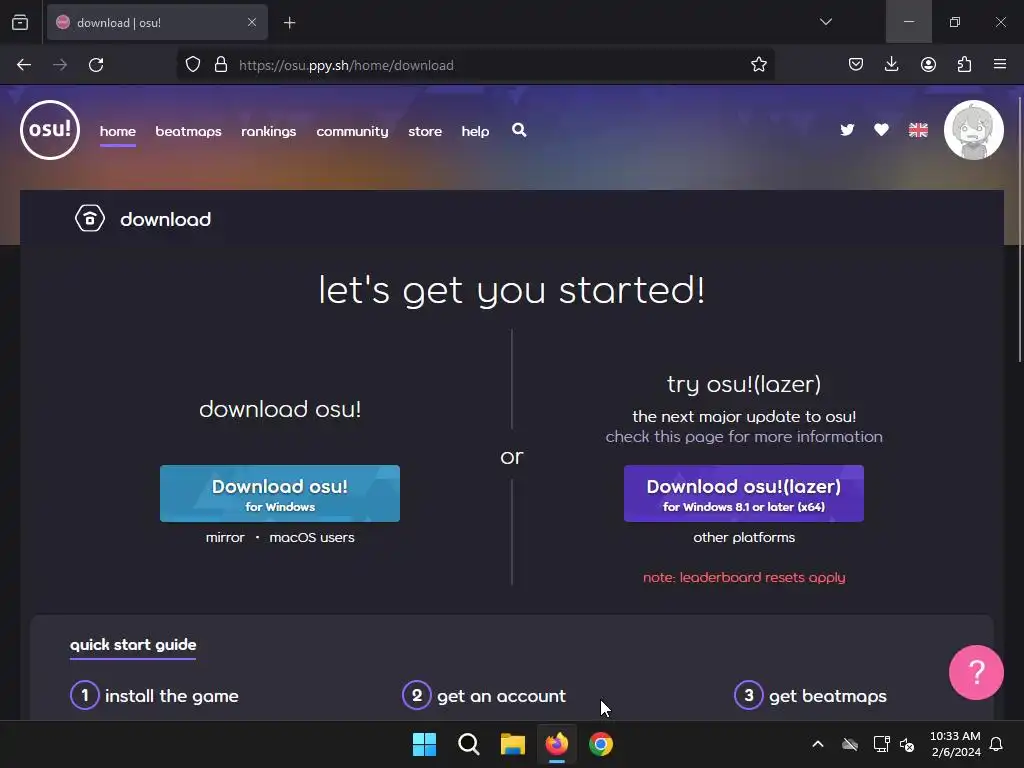1024x768 pixels.
Task: Select the download | osu! tab
Action: pyautogui.click(x=157, y=22)
